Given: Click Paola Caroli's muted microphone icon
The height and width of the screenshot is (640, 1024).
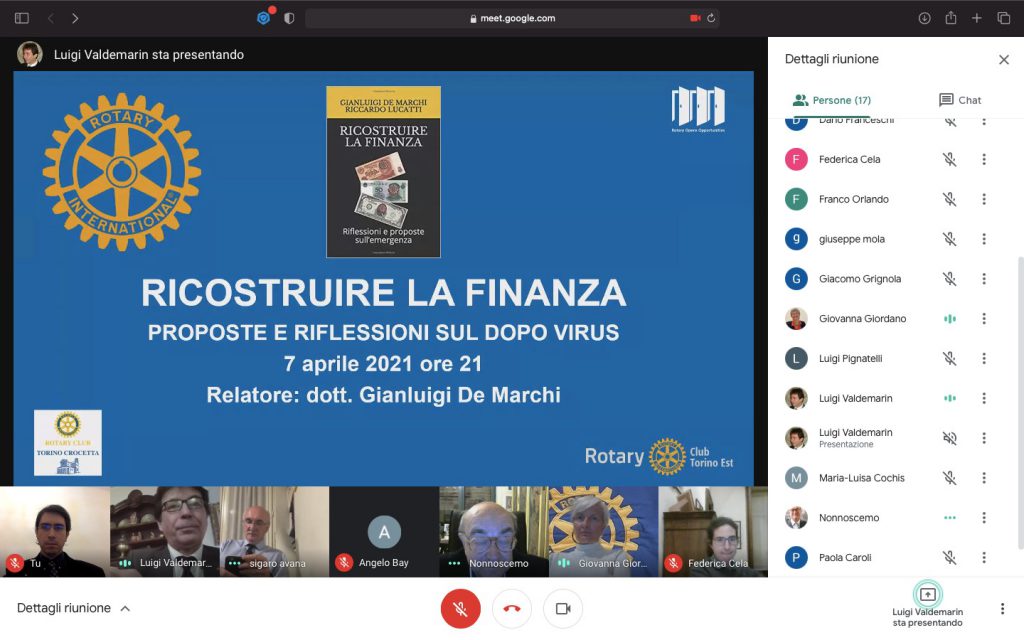Looking at the screenshot, I should (950, 558).
